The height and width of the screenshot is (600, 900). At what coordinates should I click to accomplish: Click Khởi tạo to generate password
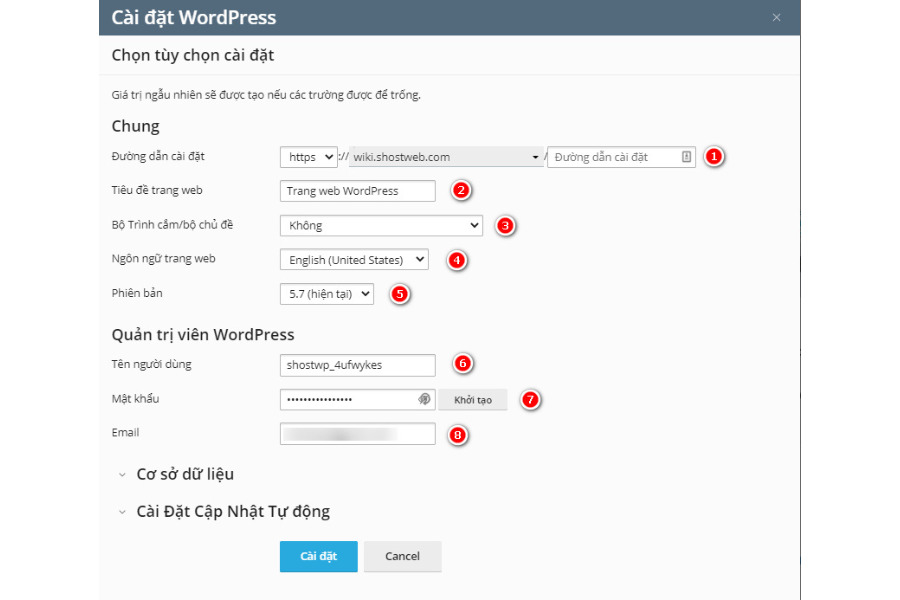473,400
